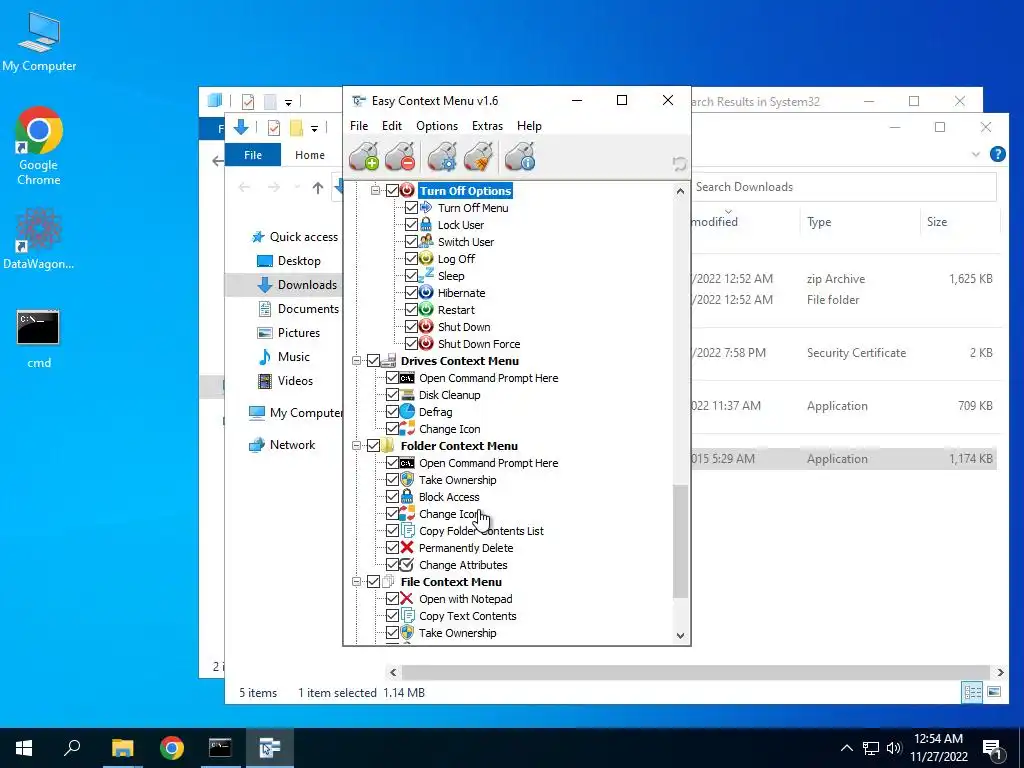Click the red X Permanently Delete icon
This screenshot has width=1024, height=768.
(407, 547)
